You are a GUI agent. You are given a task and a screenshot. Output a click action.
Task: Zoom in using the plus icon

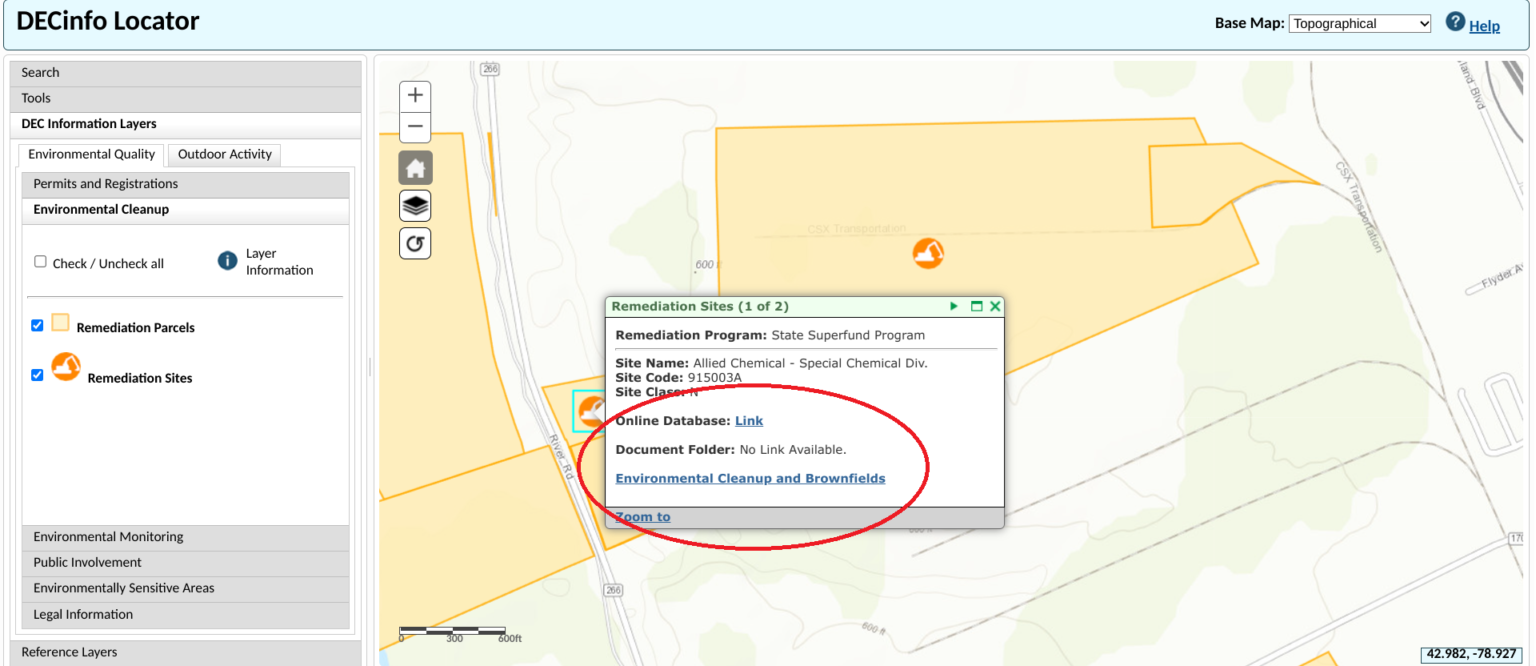tap(415, 95)
